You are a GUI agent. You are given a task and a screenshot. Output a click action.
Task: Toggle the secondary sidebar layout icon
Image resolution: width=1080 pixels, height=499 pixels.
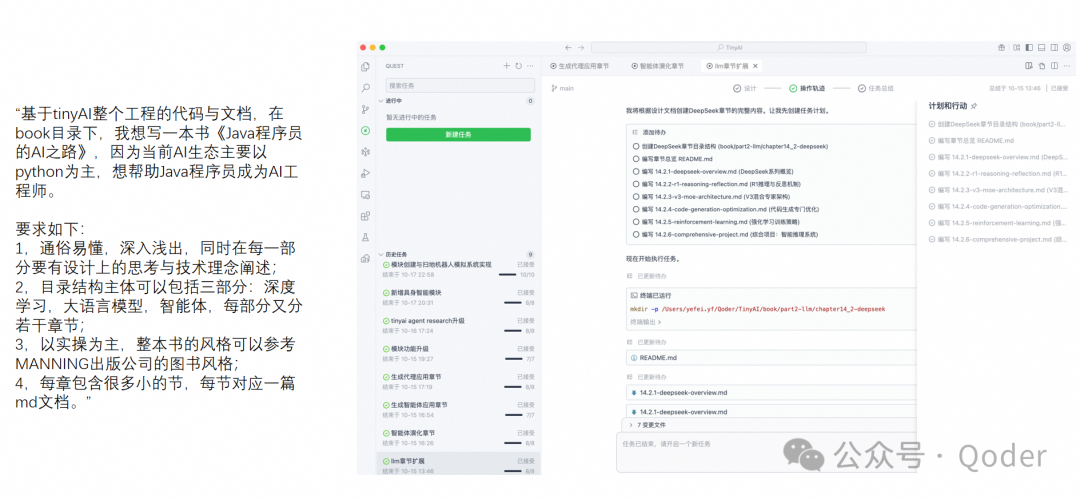pos(1054,48)
